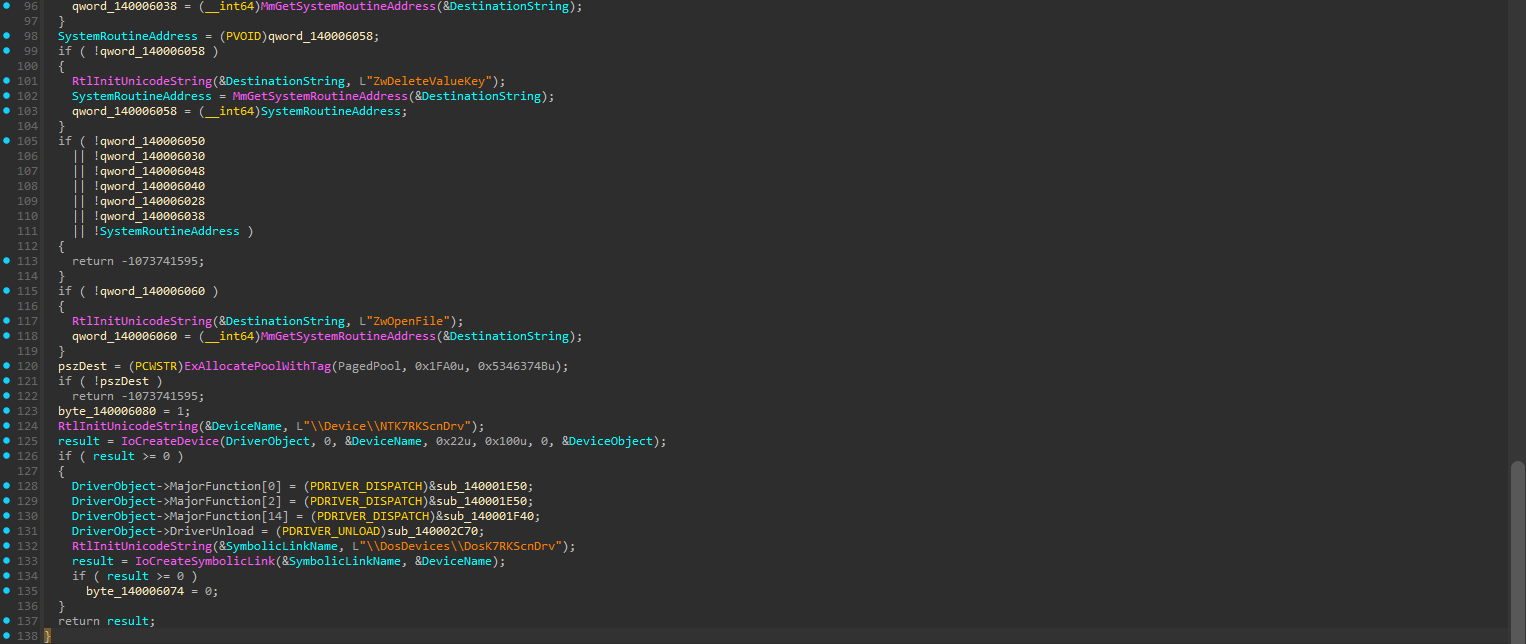
Task: Click the closing brace on line 138
Action: [x=47, y=636]
